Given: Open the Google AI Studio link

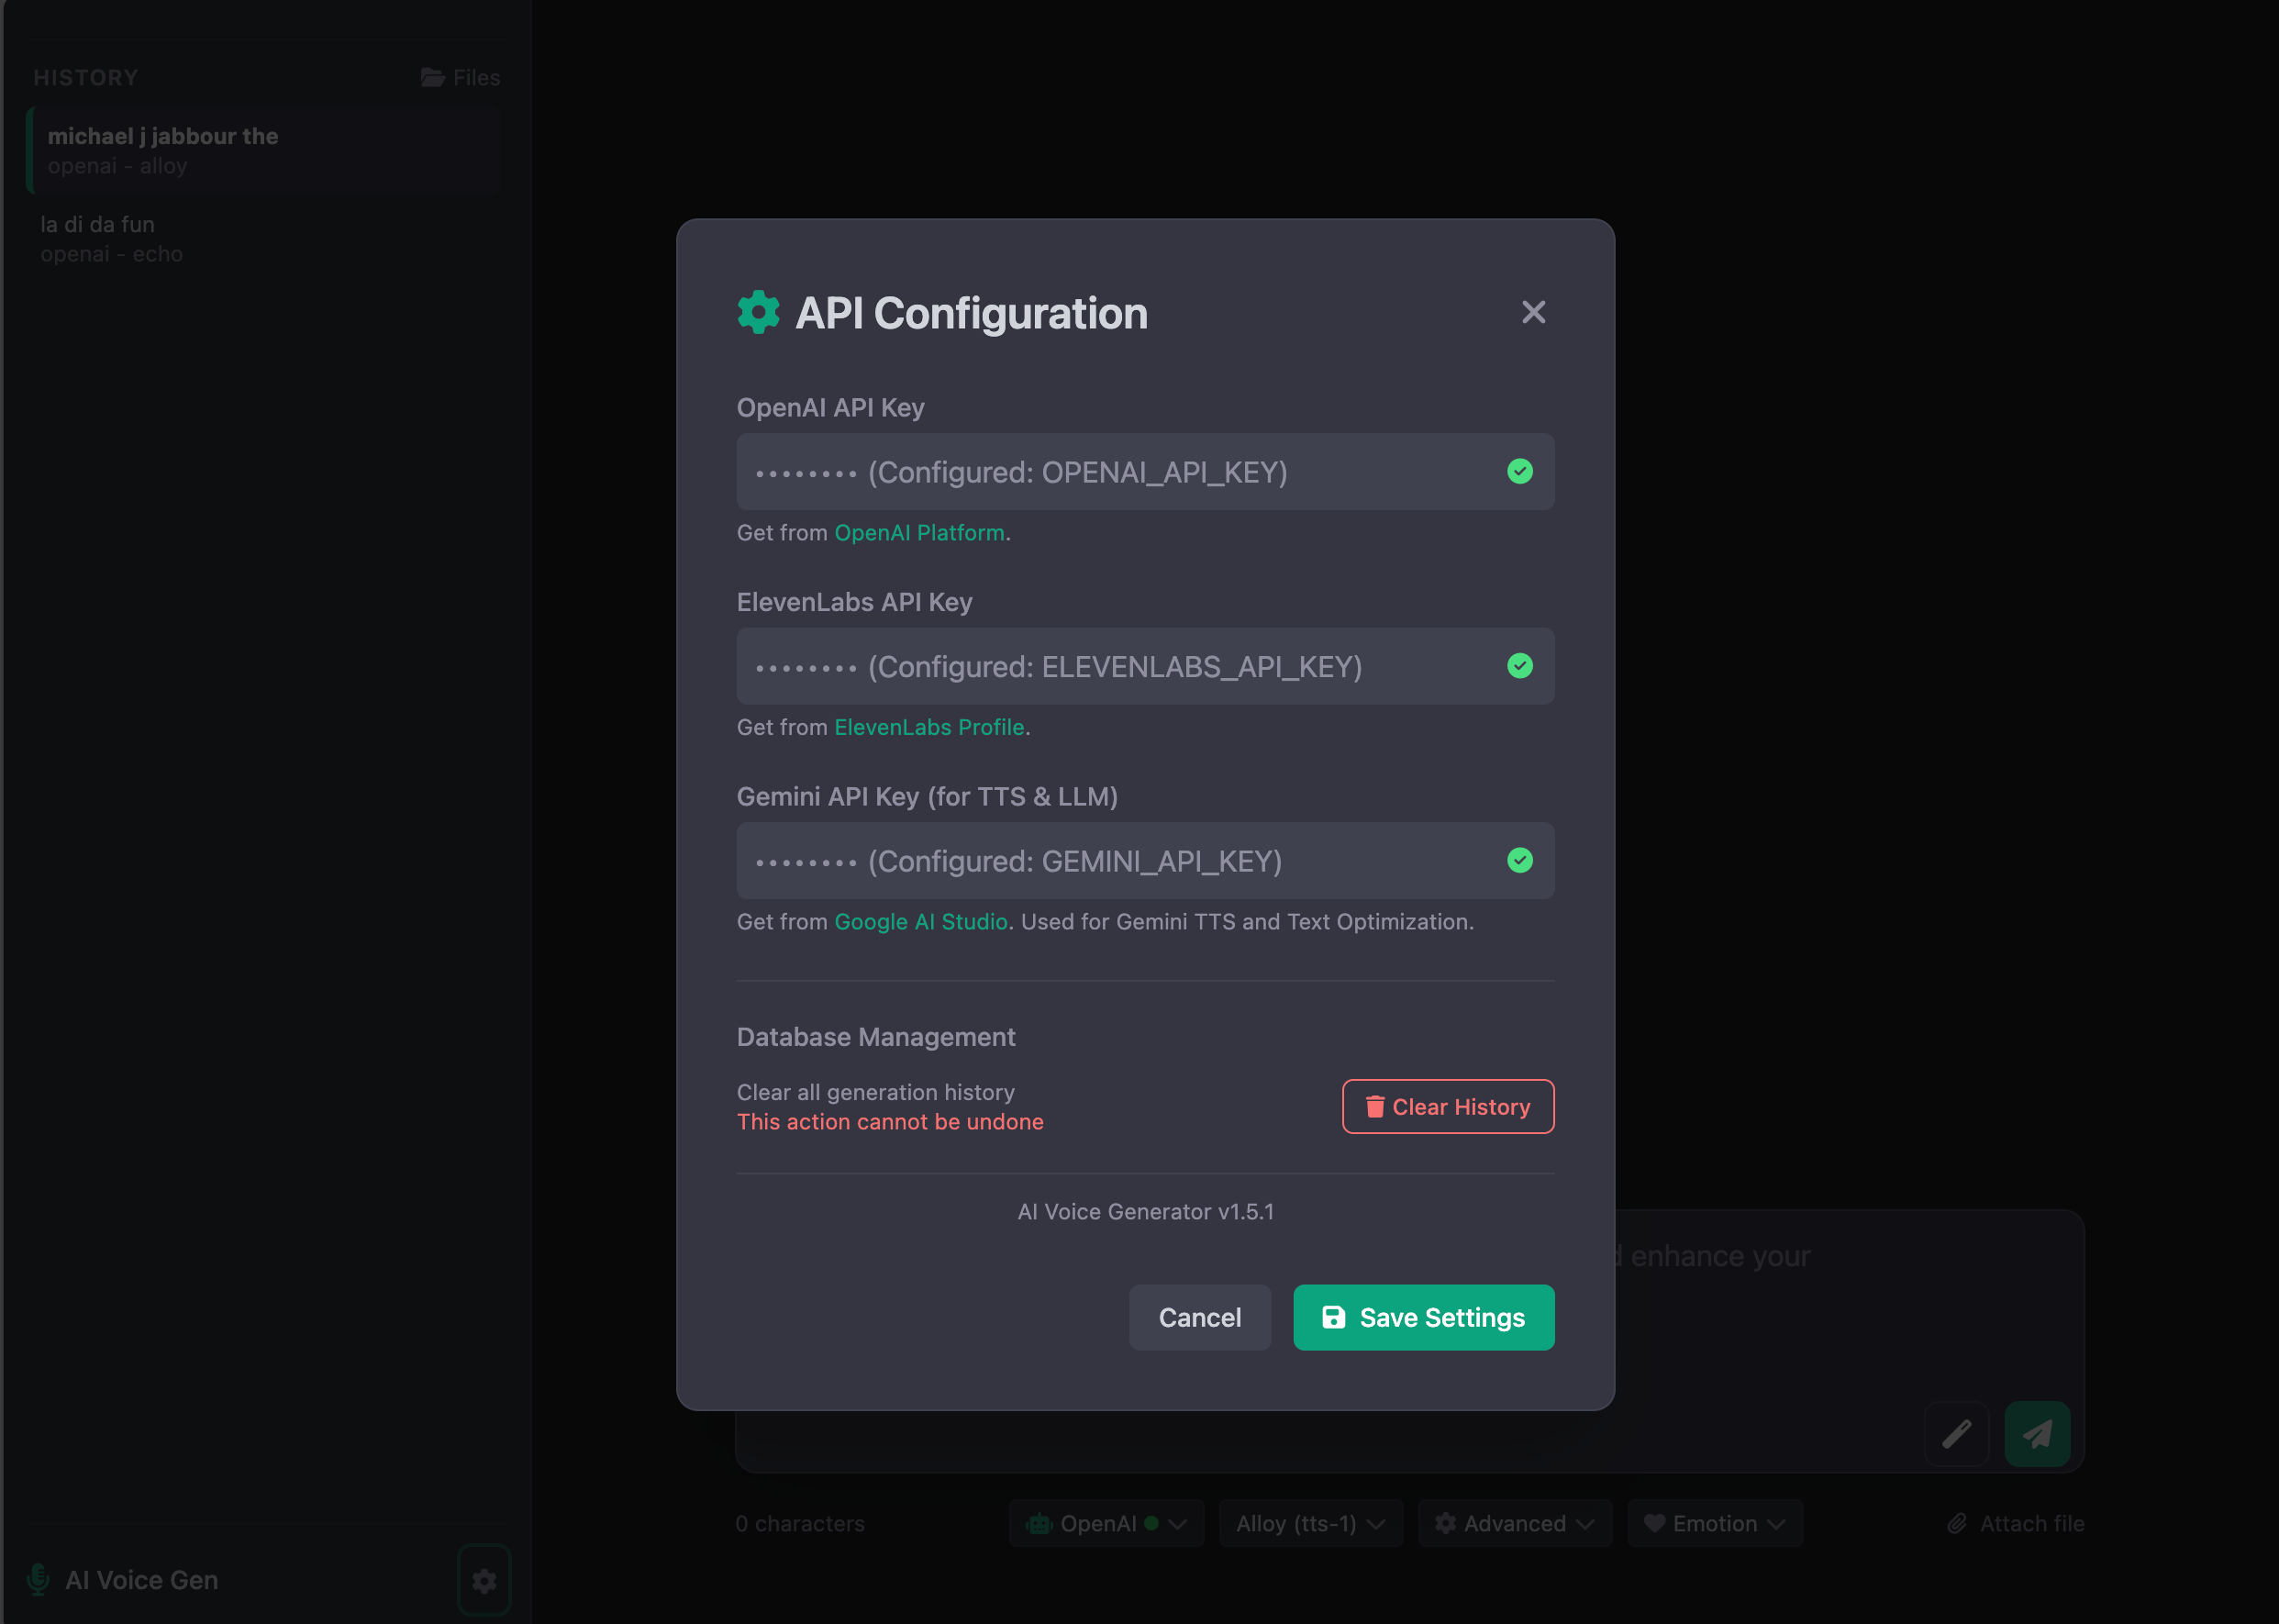Looking at the screenshot, I should 920,922.
